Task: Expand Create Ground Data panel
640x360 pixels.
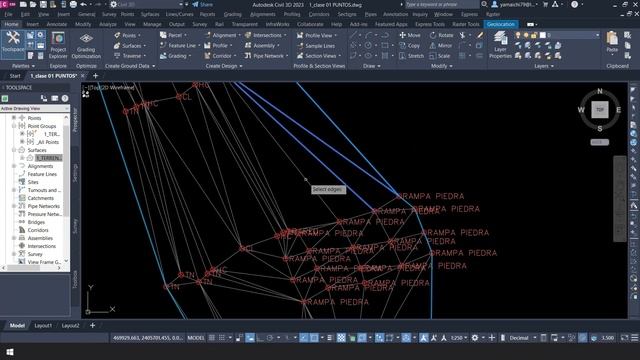Action: pyautogui.click(x=130, y=66)
